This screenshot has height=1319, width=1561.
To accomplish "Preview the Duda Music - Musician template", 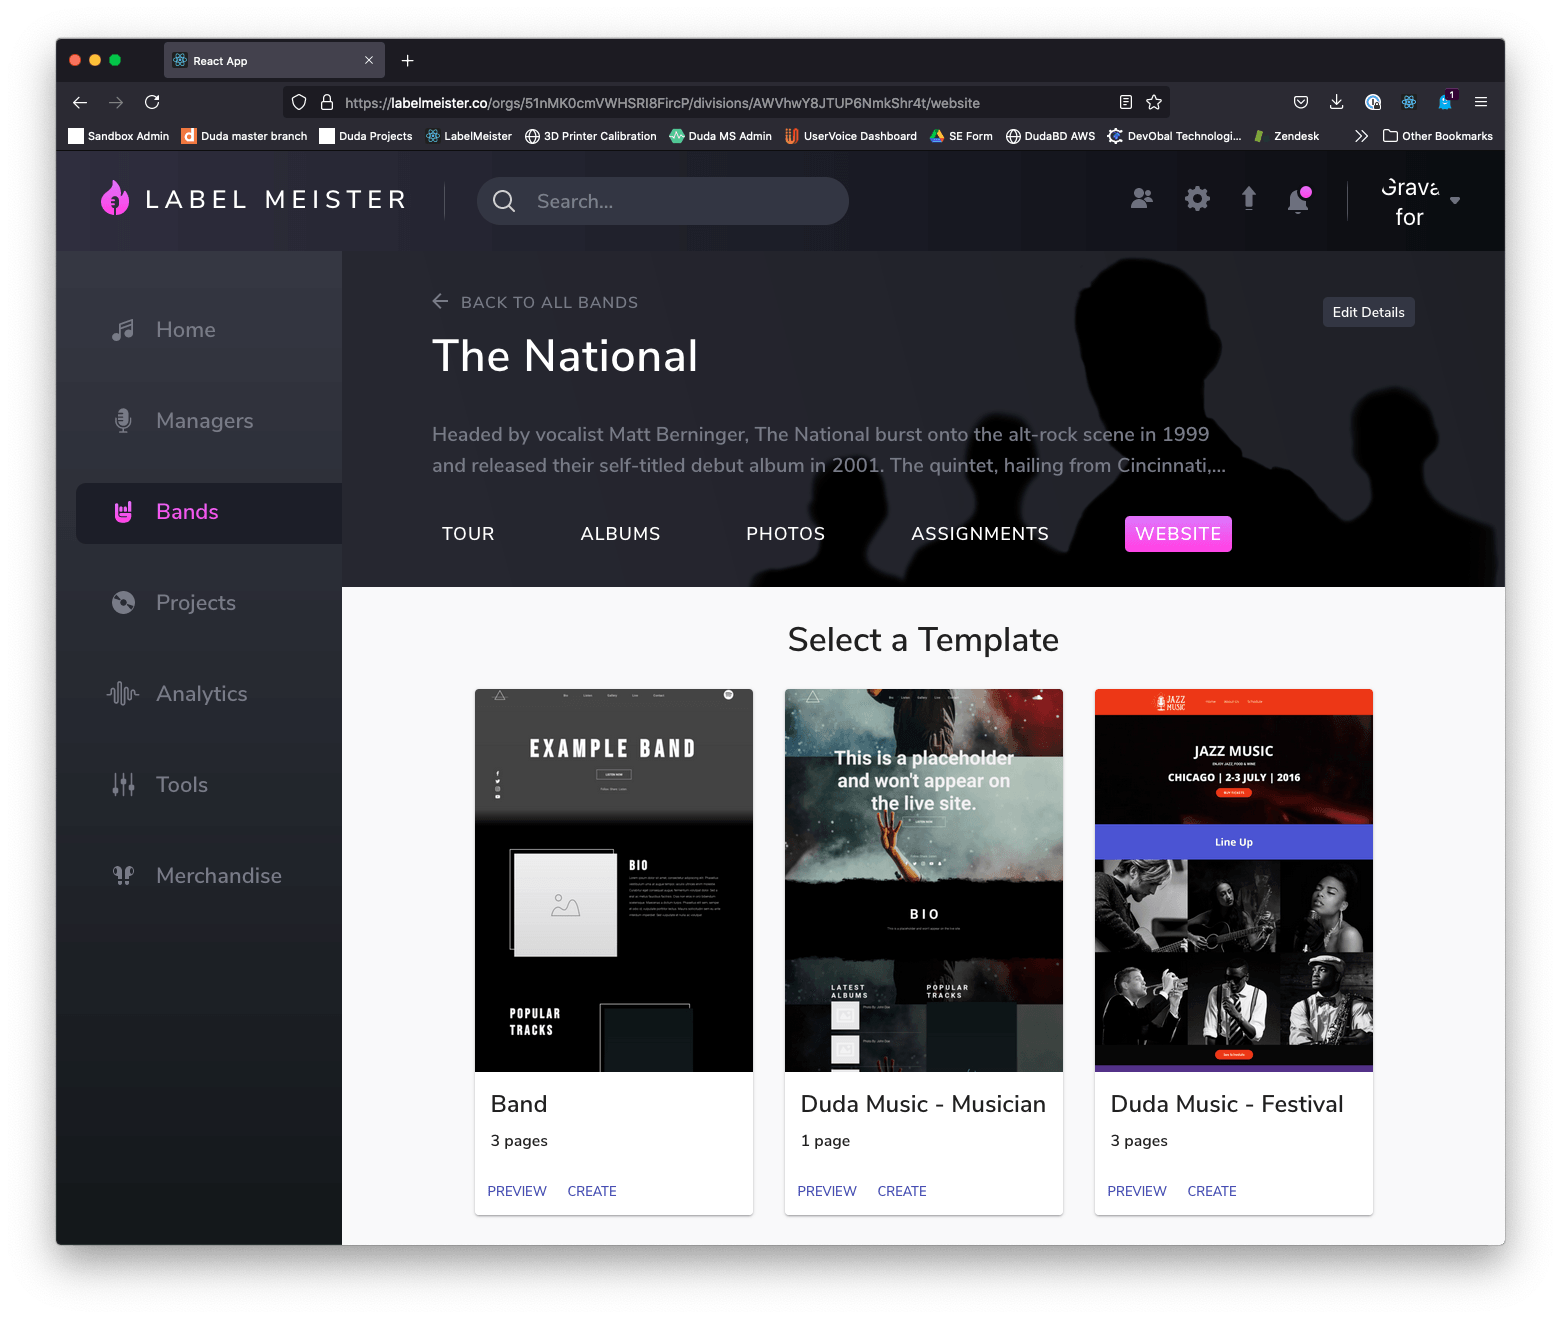I will pyautogui.click(x=827, y=1191).
